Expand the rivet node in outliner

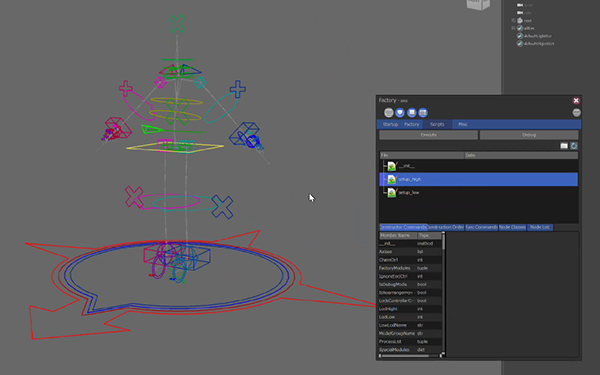(x=514, y=20)
